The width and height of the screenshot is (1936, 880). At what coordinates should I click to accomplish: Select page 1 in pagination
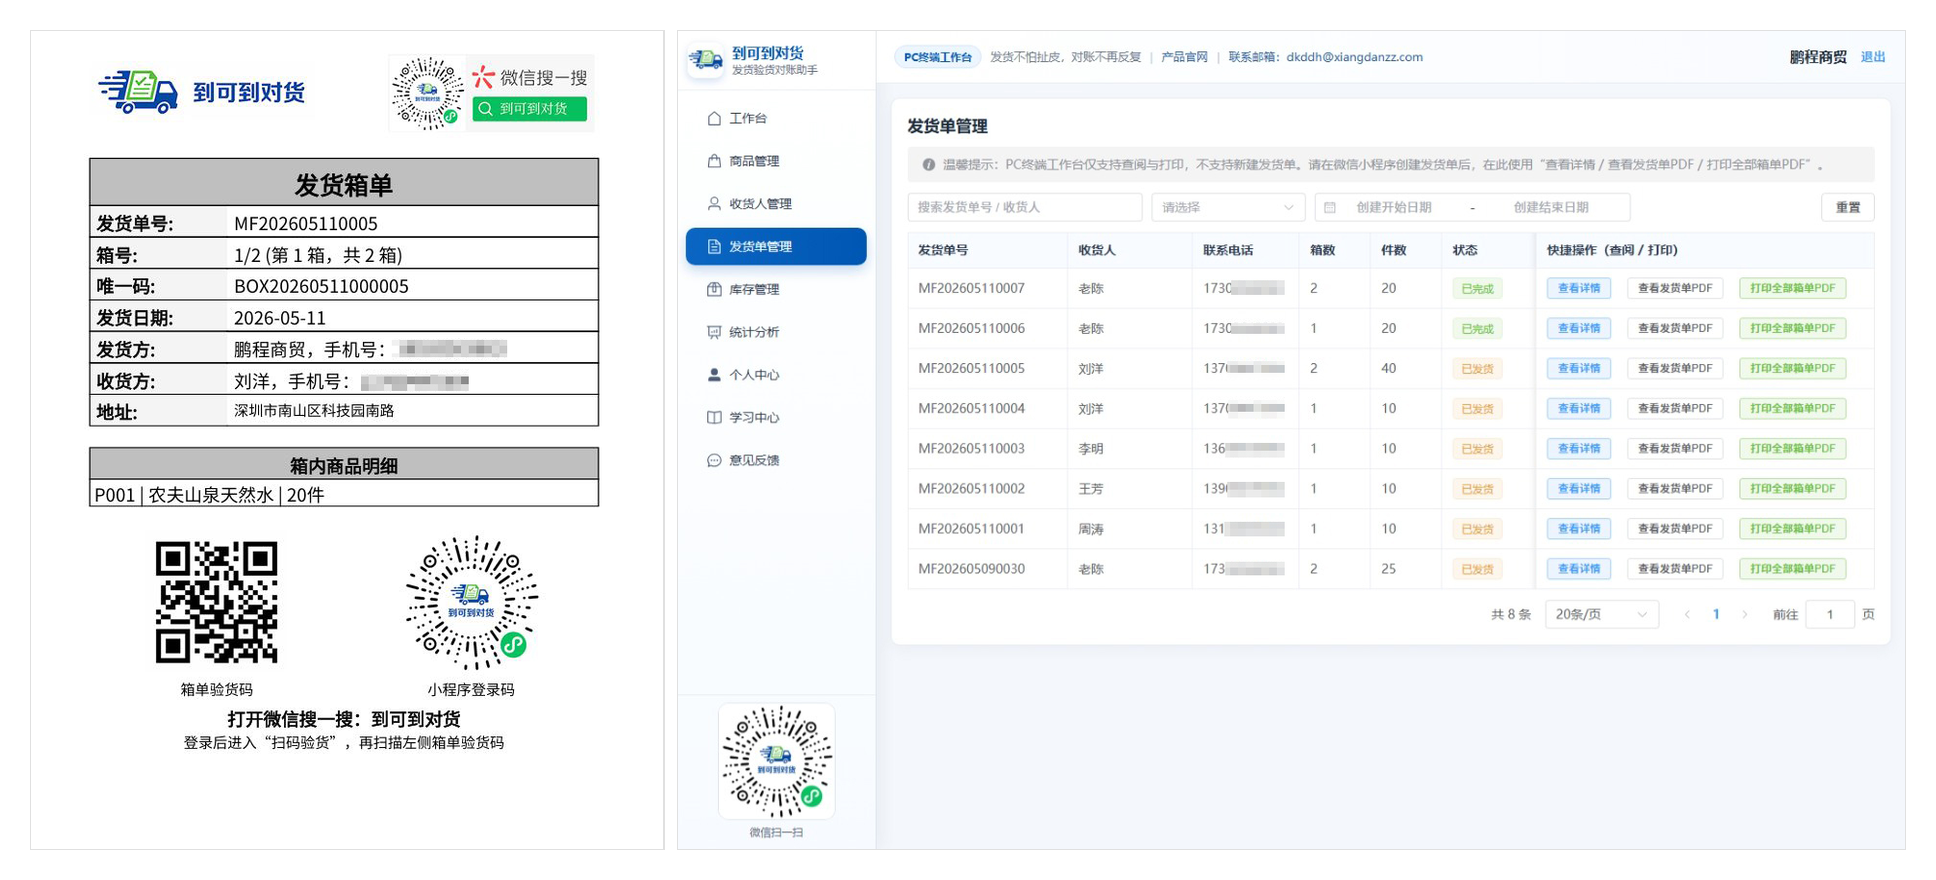(1716, 615)
